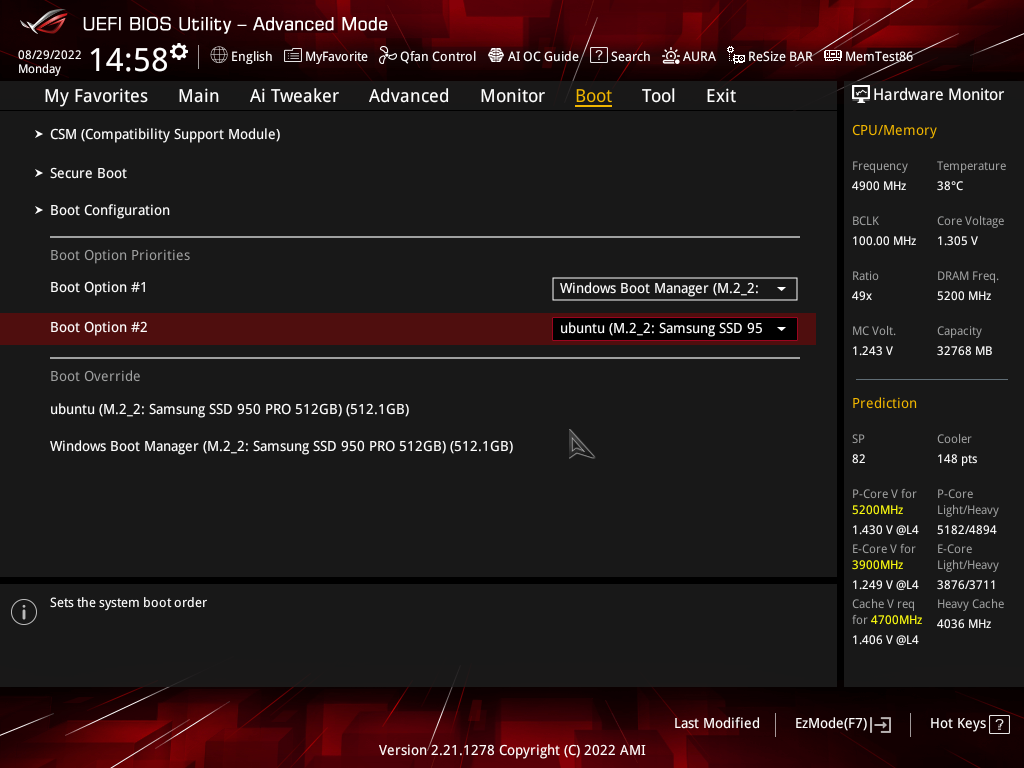1024x768 pixels.
Task: Click the 14:58 clock time
Action: coord(129,59)
